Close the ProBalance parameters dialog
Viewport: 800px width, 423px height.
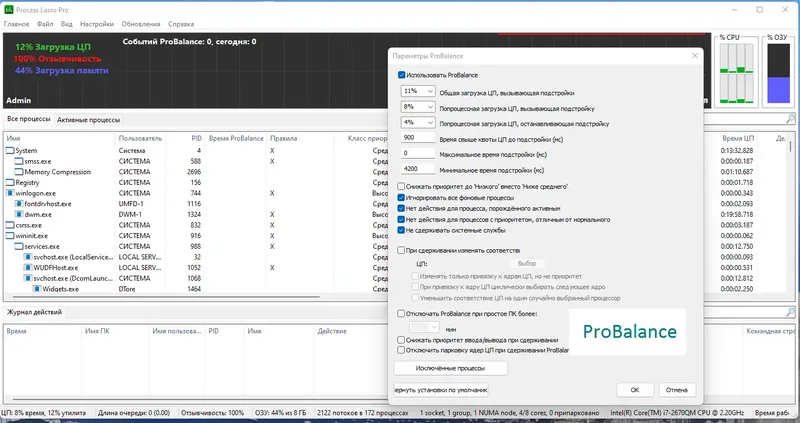(x=694, y=56)
